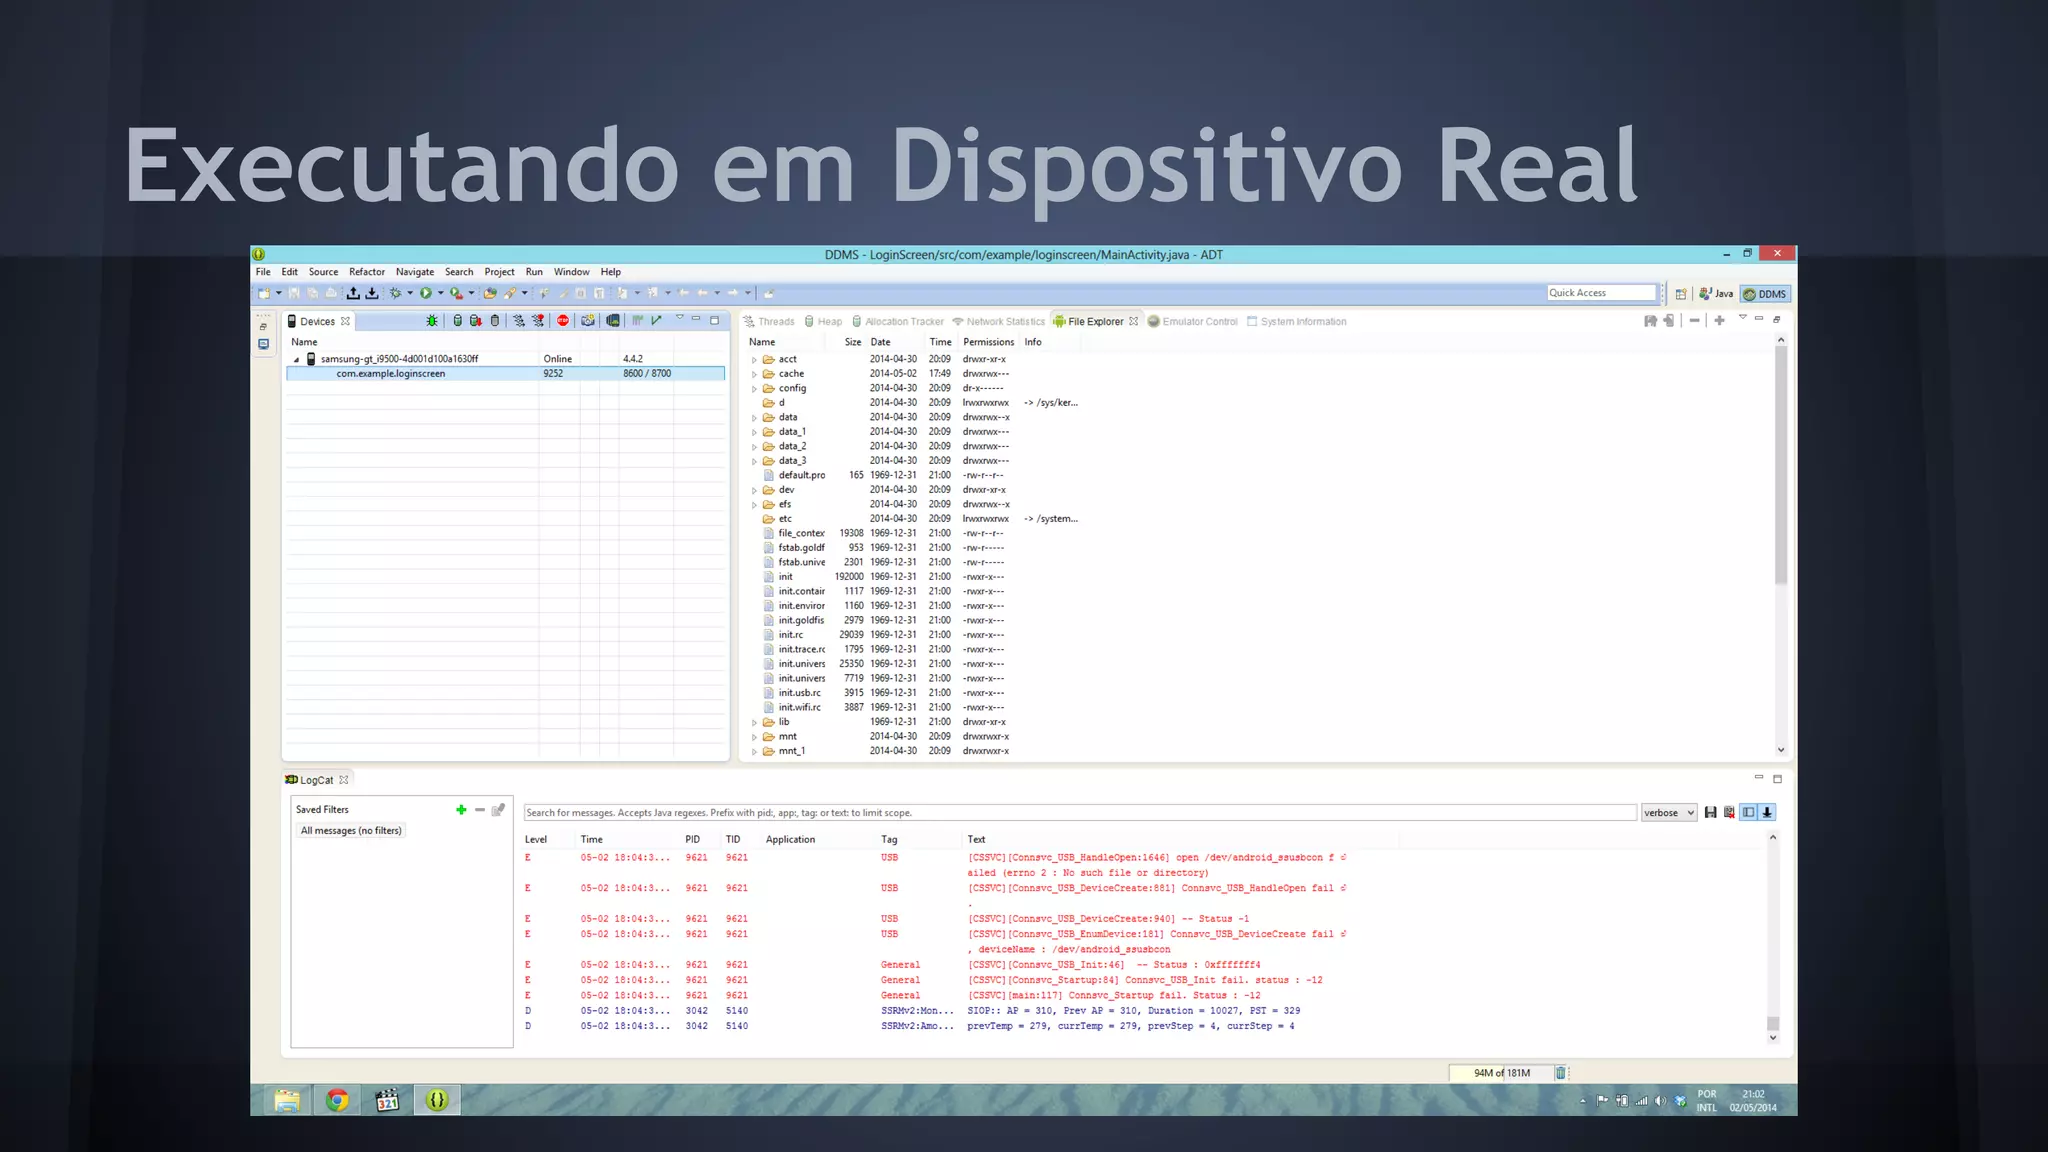This screenshot has height=1152, width=2048.
Task: Click Screen Capture camera icon
Action: (588, 321)
